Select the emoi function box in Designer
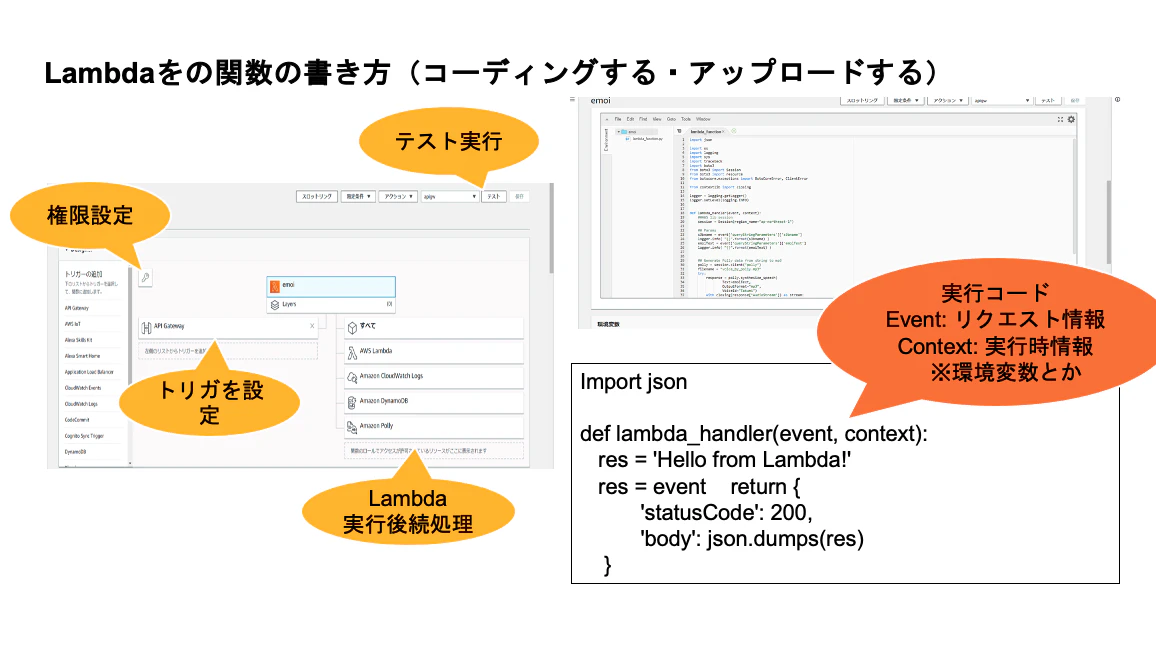This screenshot has height=652, width=1156. click(x=331, y=285)
